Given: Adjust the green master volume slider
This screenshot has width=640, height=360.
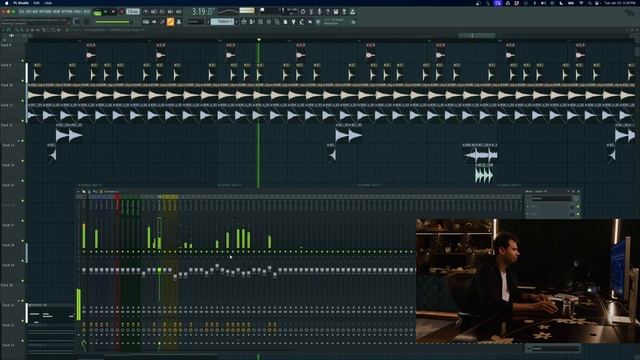Looking at the screenshot, I should (x=113, y=22).
